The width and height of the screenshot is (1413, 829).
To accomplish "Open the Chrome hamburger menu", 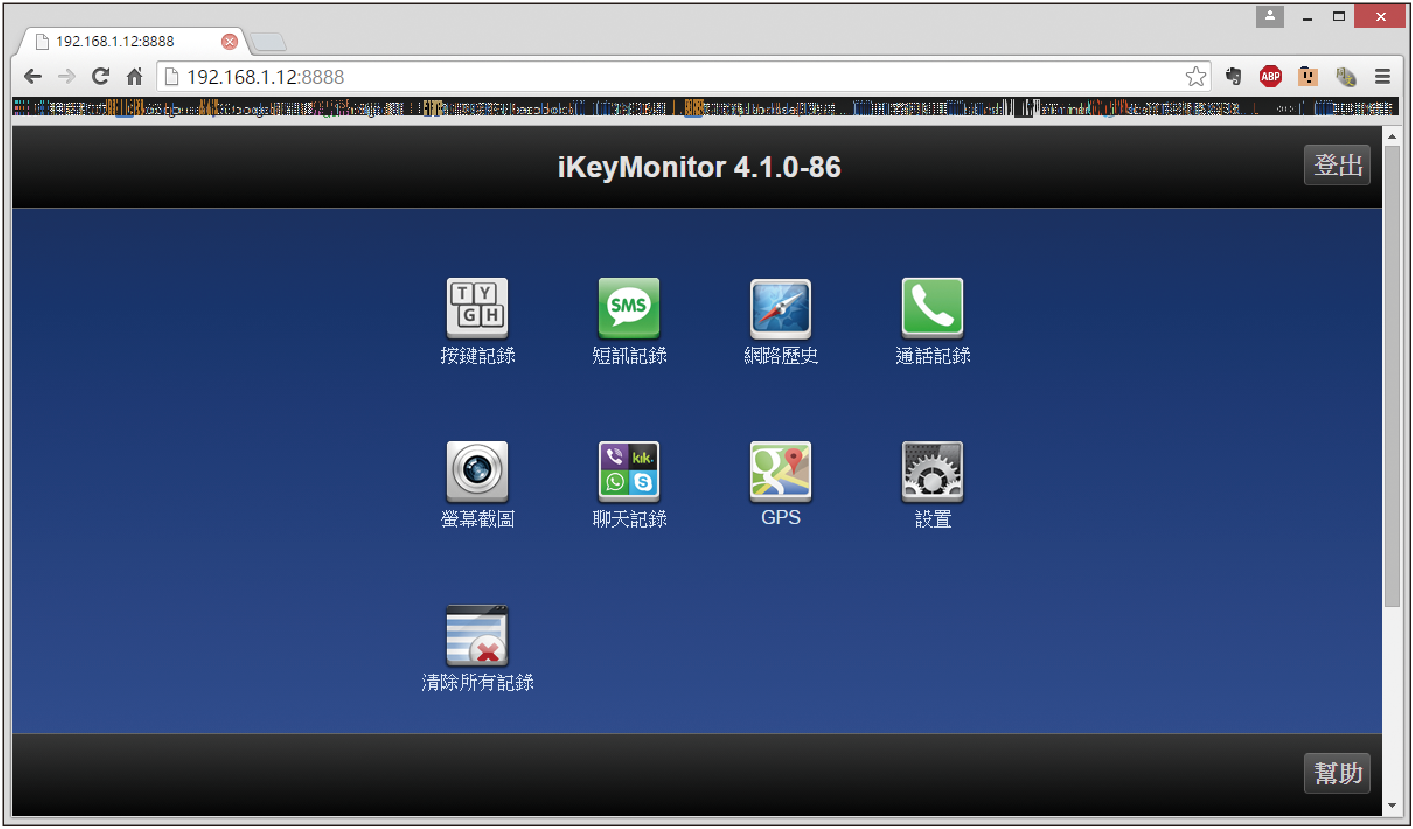I will tap(1382, 77).
